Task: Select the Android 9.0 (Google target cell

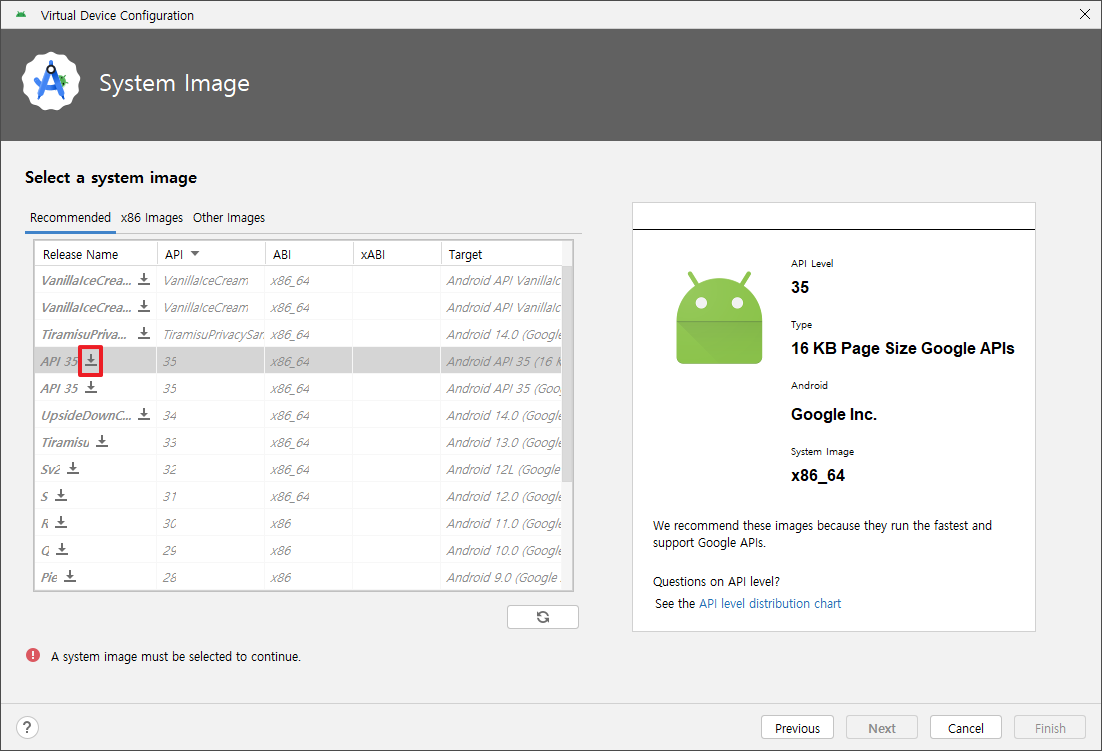Action: (502, 577)
